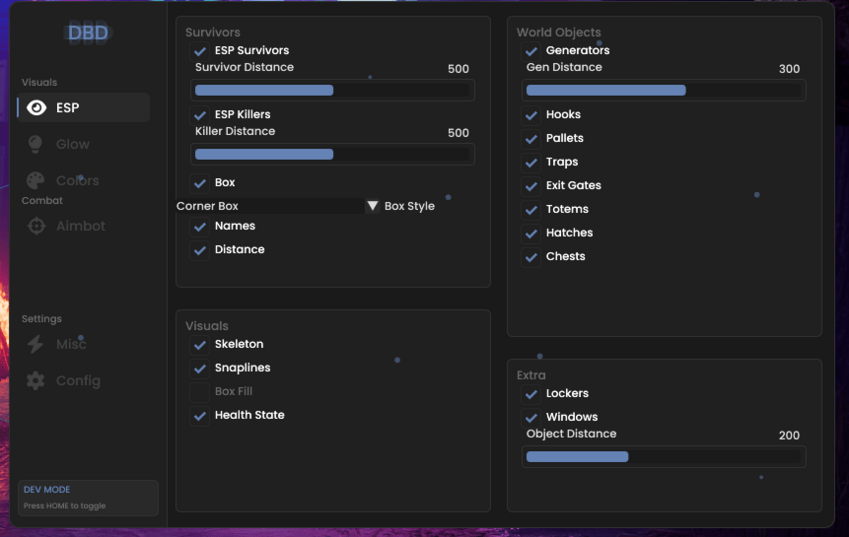Set the Object Distance slider
849x537 pixels.
[664, 457]
